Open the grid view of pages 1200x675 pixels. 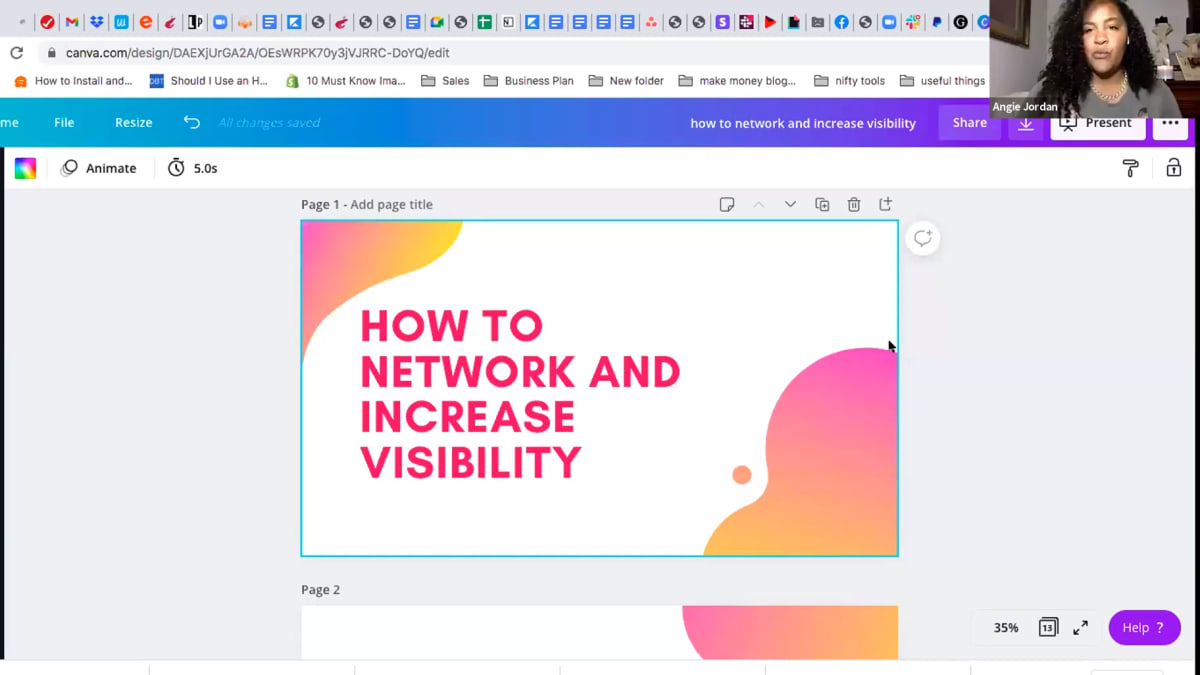click(1047, 627)
